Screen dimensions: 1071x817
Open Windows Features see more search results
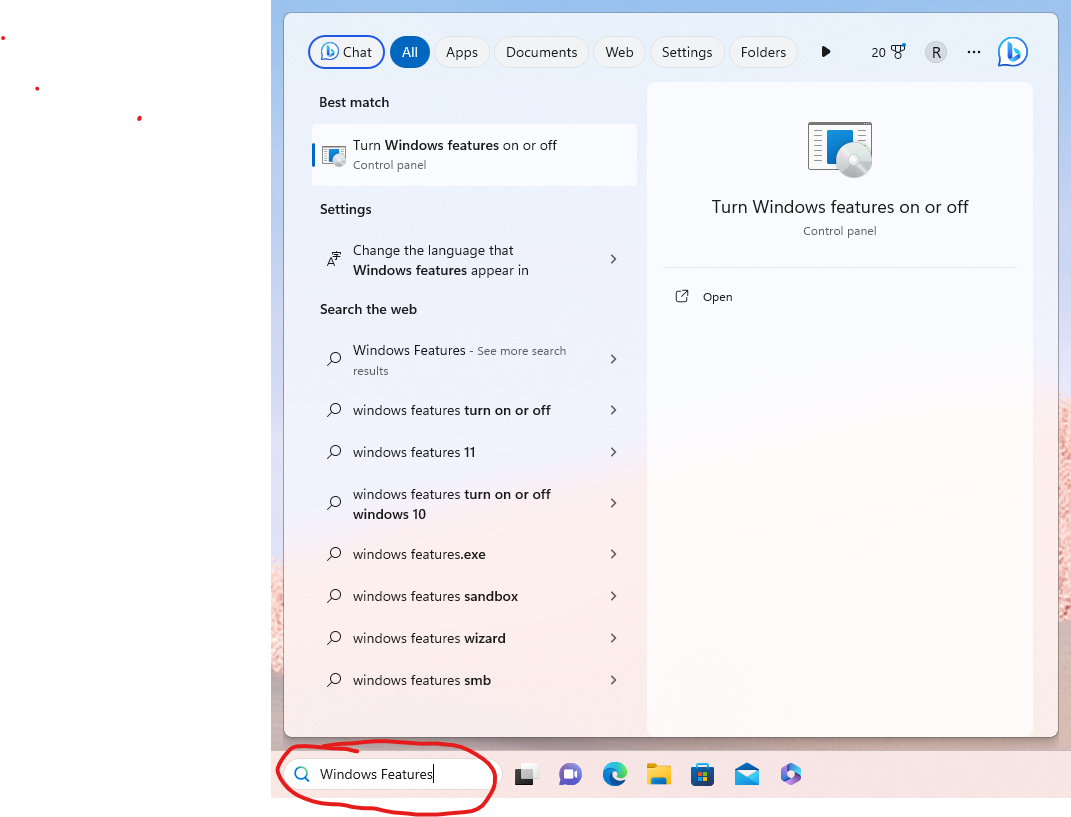click(x=612, y=359)
